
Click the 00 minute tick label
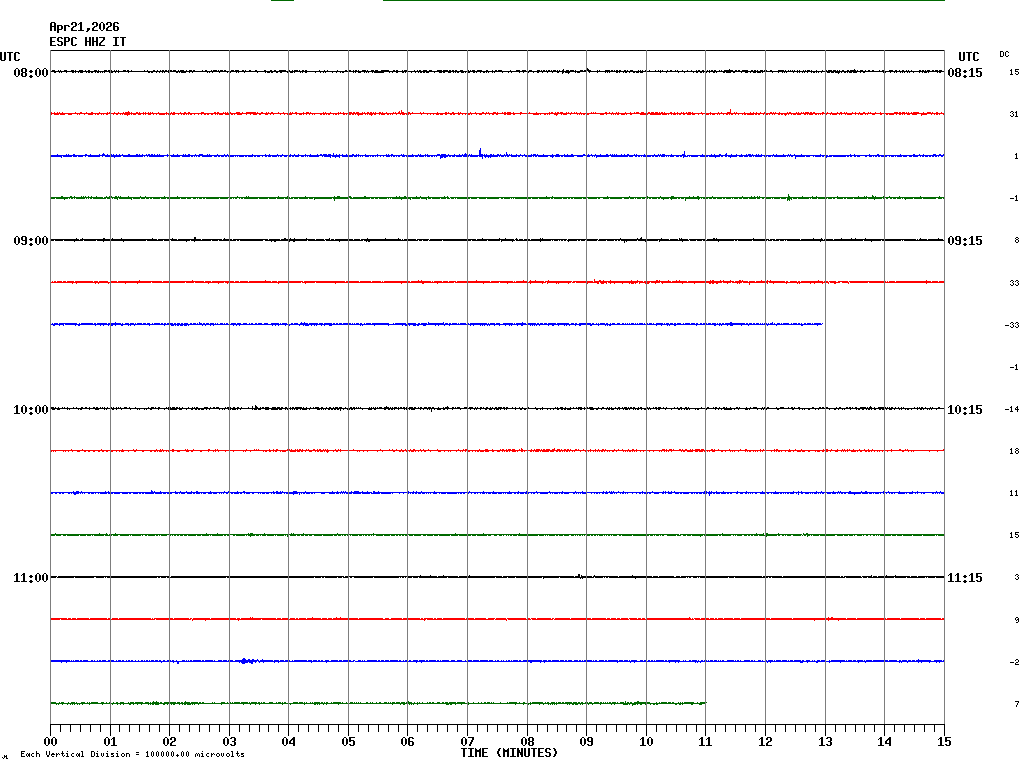click(51, 742)
